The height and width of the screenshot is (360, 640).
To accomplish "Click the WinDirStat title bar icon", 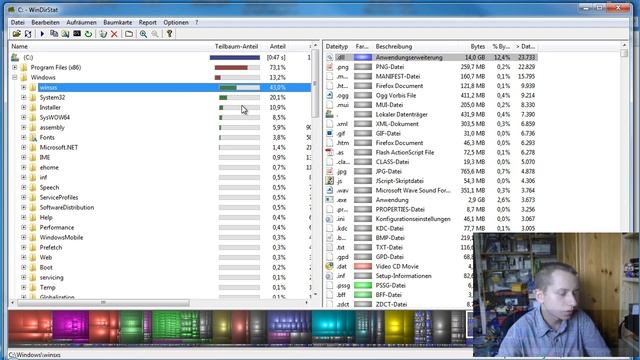I will tap(11, 9).
